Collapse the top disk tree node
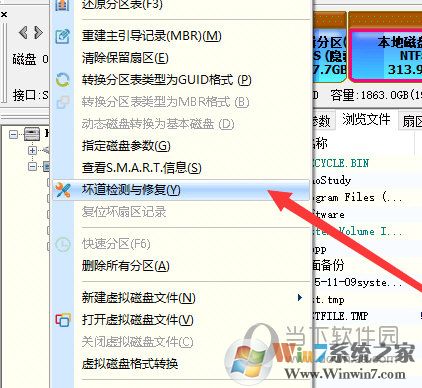This screenshot has width=422, height=388. point(14,134)
